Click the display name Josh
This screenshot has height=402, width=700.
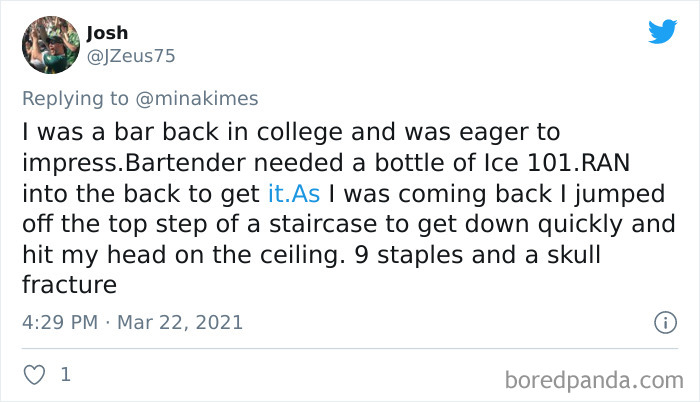107,33
